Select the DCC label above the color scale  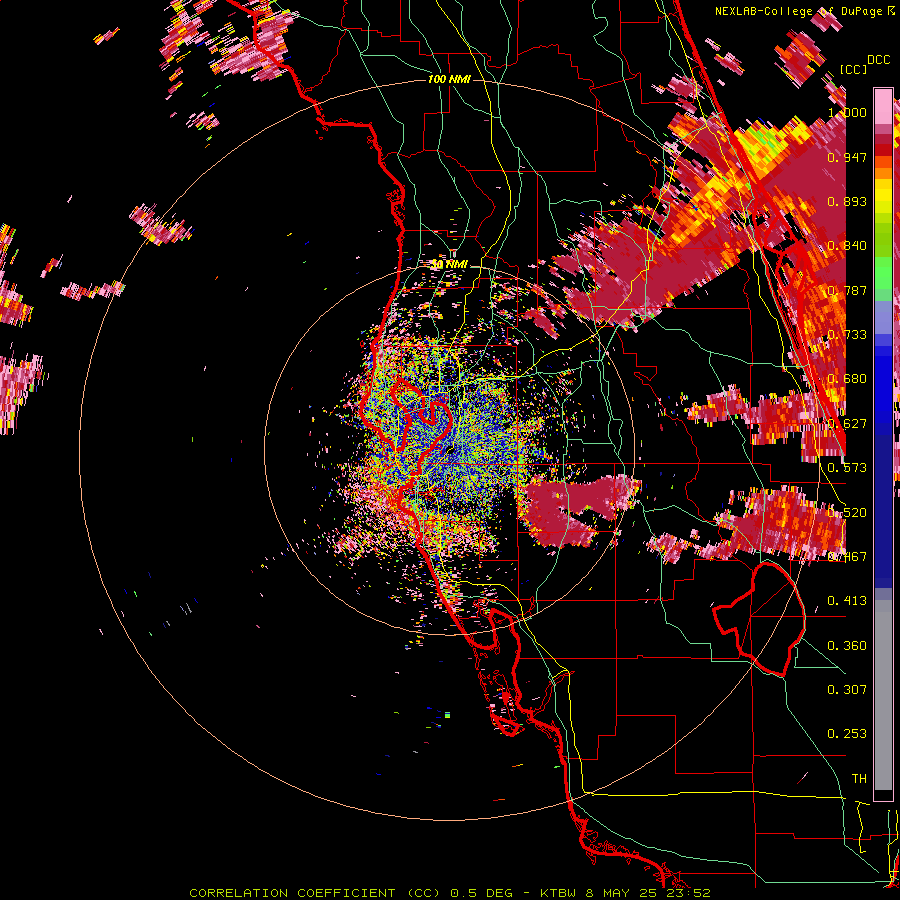point(878,60)
